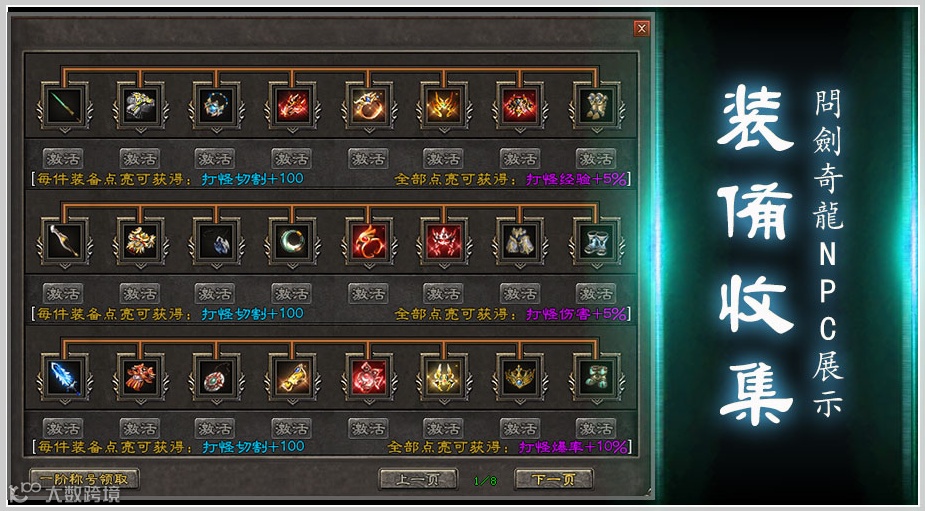Activate the golden crown item
The image size is (925, 511).
click(x=520, y=428)
